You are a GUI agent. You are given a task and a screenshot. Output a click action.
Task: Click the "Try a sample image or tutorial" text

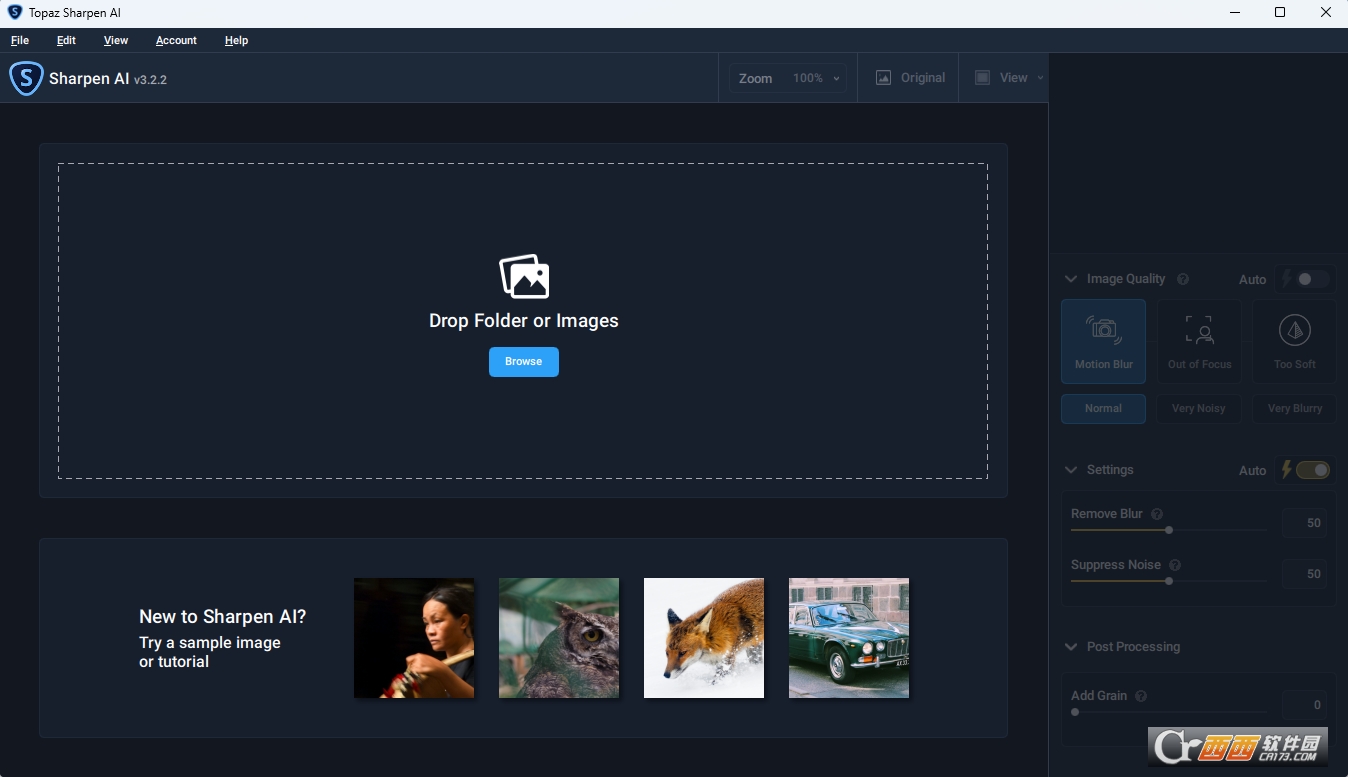click(210, 652)
